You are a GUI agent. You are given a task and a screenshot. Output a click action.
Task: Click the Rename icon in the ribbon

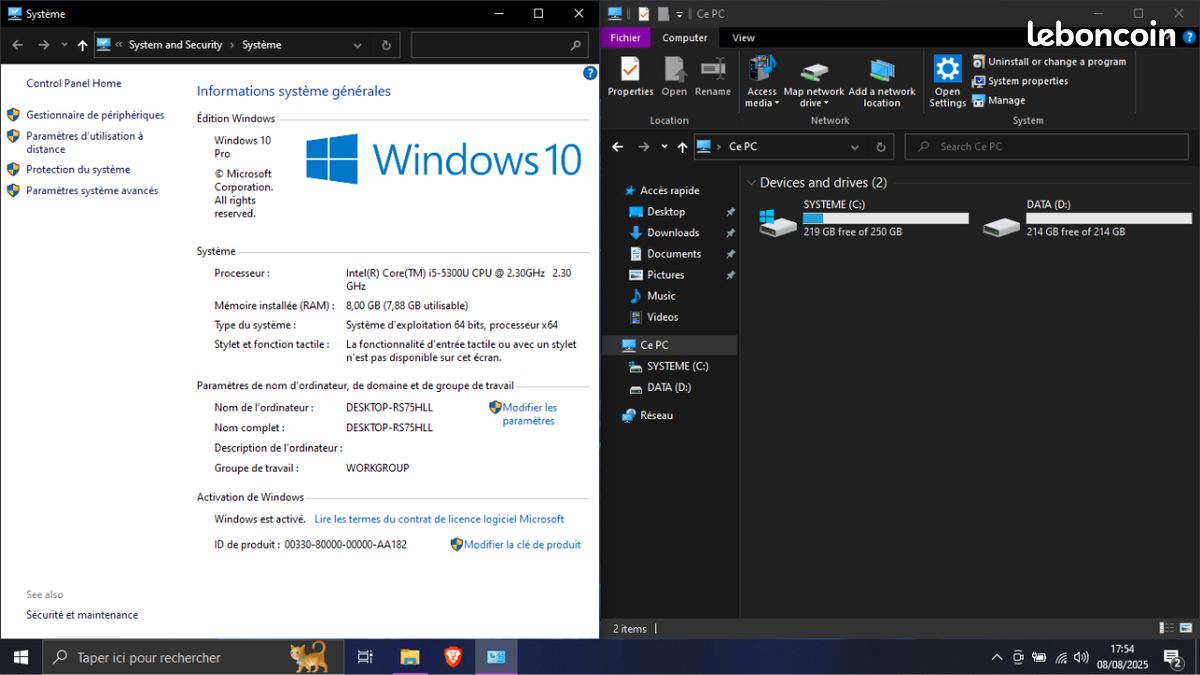[713, 68]
